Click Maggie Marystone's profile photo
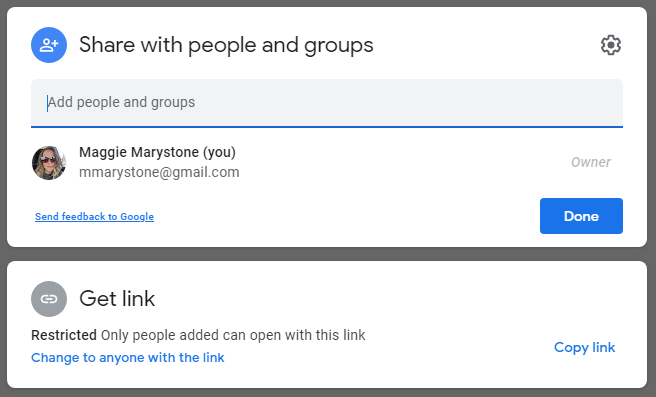 pos(49,163)
